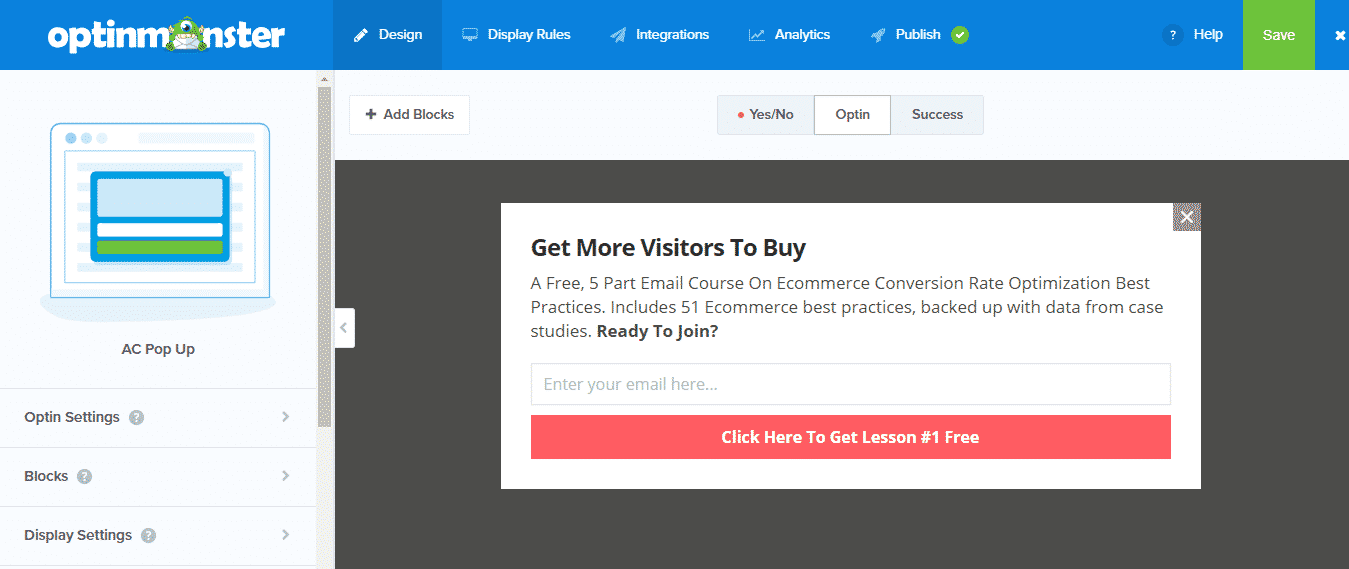Switch to the Success view
The image size is (1349, 569).
click(937, 115)
